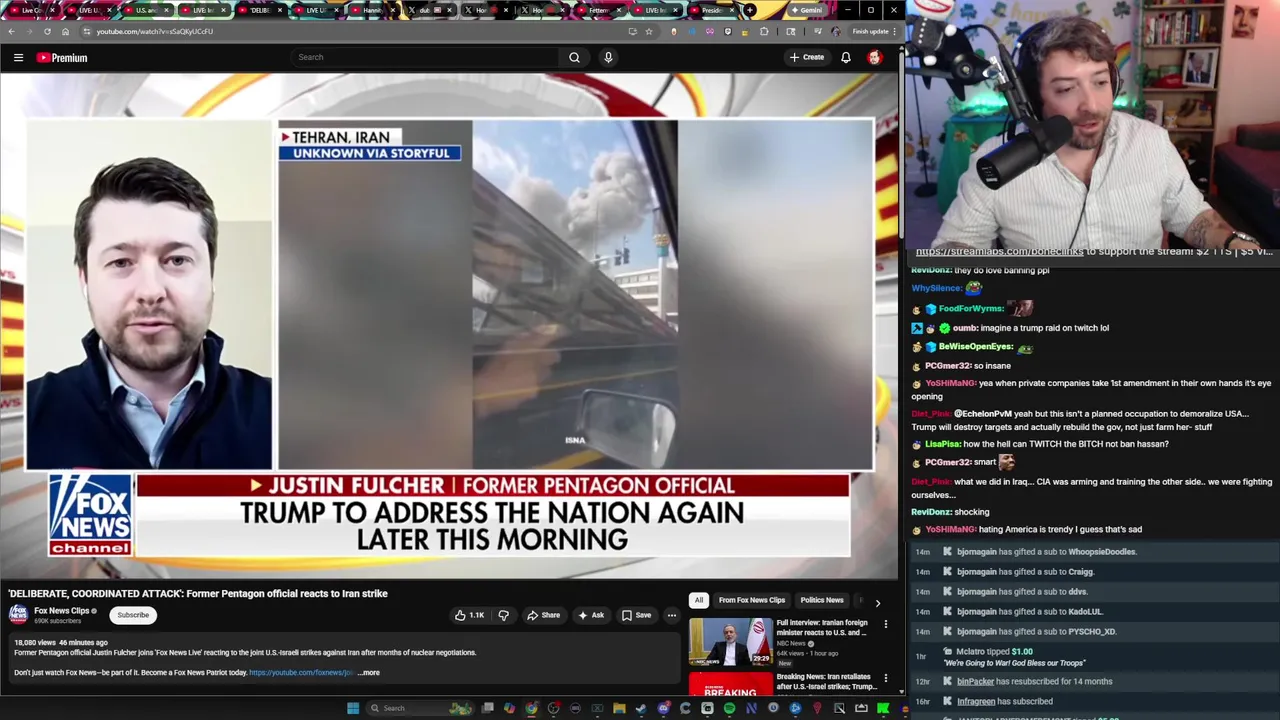Open Fox News Clips channel avatar
Image resolution: width=1280 pixels, height=720 pixels.
point(18,614)
